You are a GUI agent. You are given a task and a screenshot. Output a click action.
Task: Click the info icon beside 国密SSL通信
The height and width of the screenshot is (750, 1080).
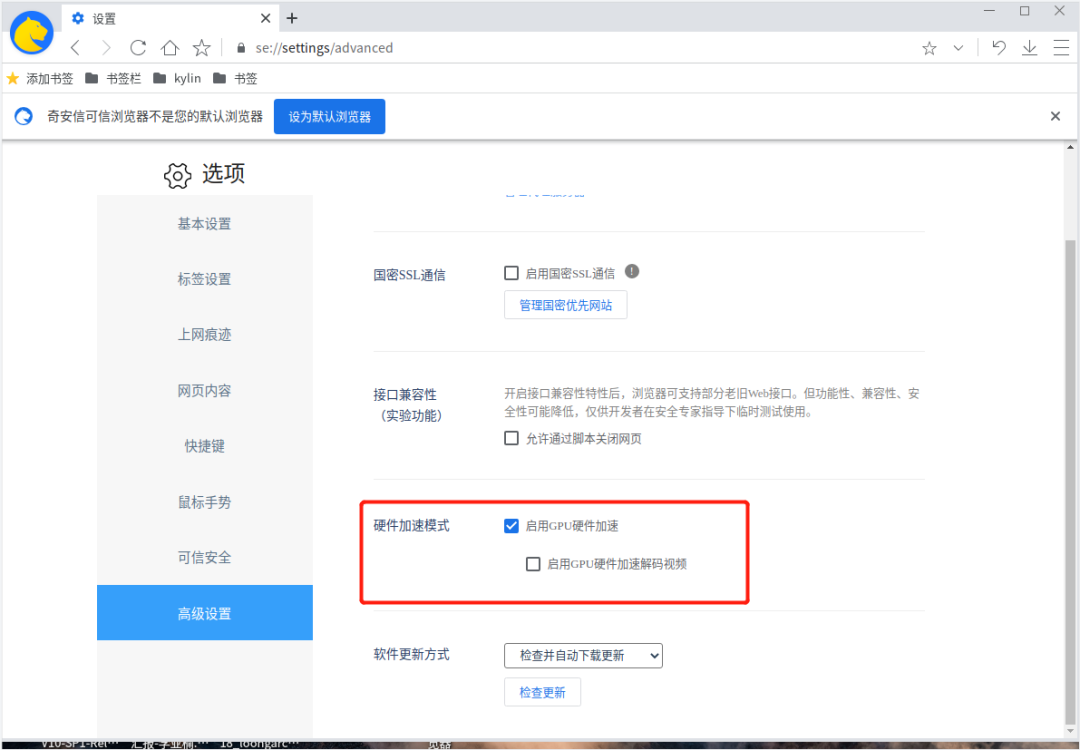coord(632,272)
